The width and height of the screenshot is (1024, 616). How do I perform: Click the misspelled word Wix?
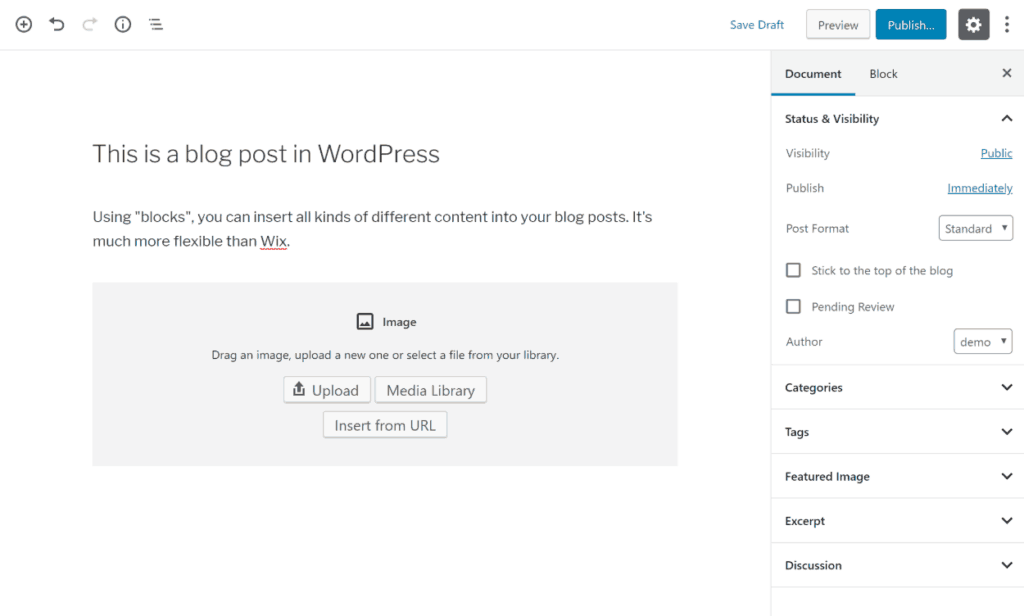(274, 241)
